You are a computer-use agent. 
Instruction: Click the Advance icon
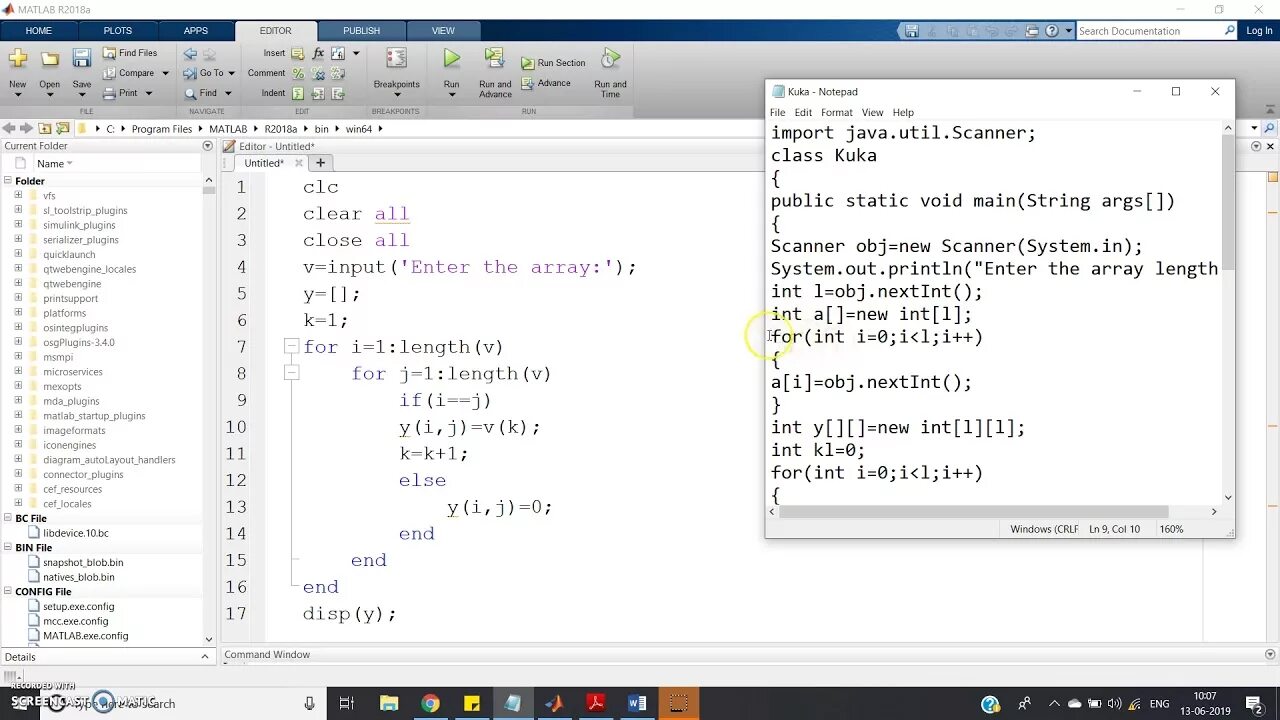pyautogui.click(x=528, y=84)
